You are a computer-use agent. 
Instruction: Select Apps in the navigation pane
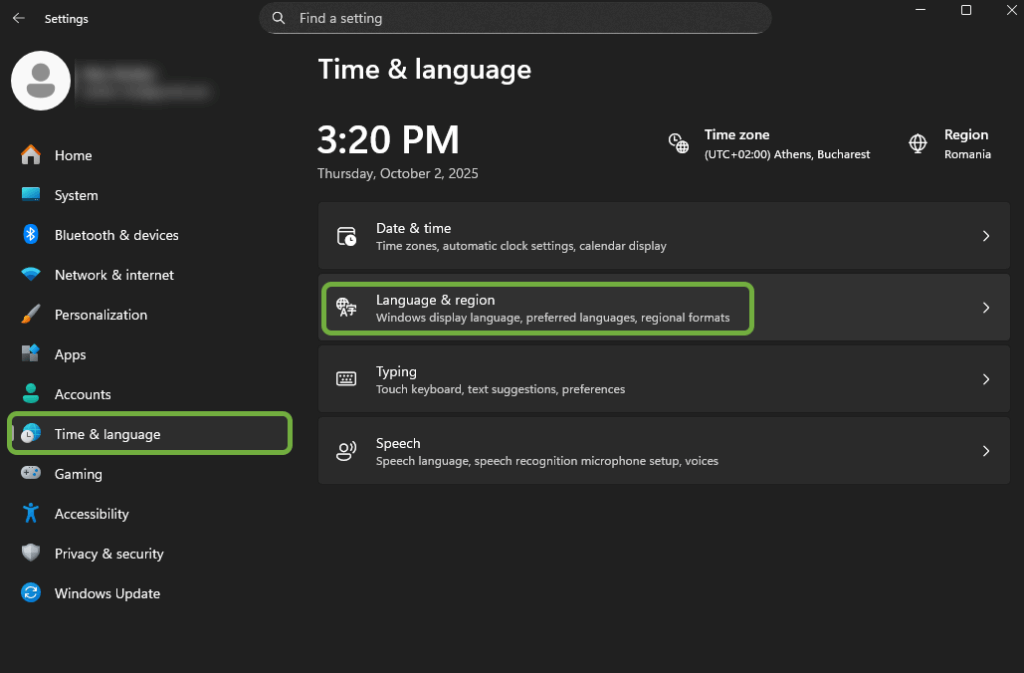click(70, 355)
